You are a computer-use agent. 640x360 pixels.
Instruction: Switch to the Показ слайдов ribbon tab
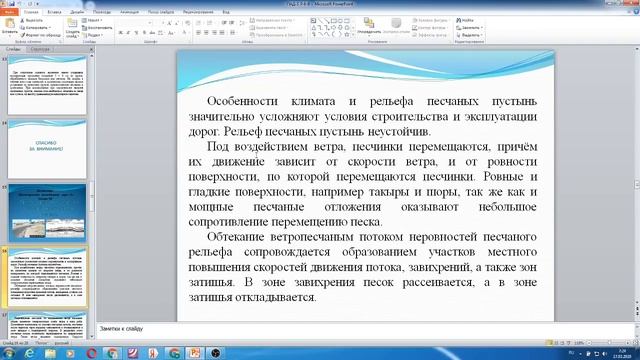coord(161,12)
